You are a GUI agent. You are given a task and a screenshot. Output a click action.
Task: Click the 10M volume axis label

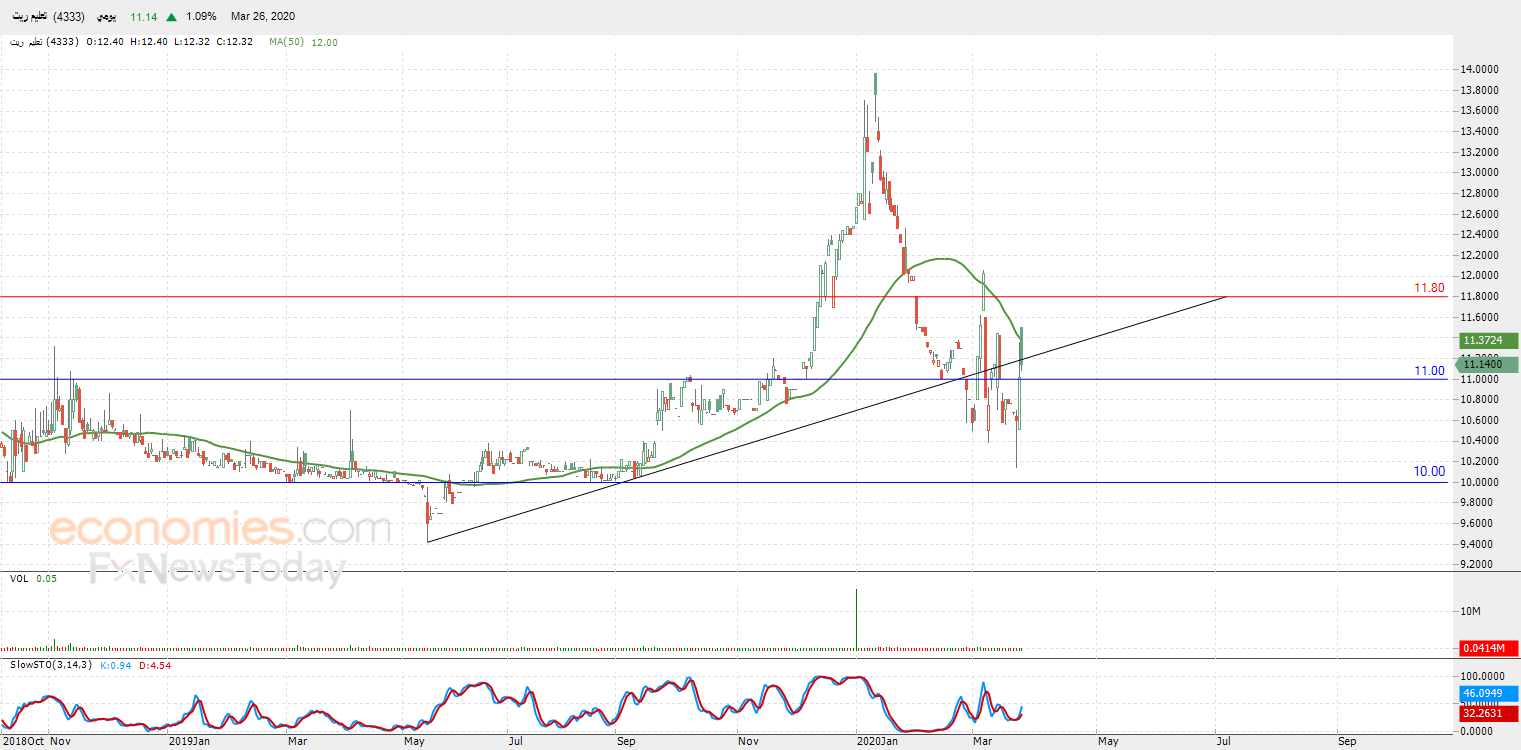click(x=1472, y=611)
